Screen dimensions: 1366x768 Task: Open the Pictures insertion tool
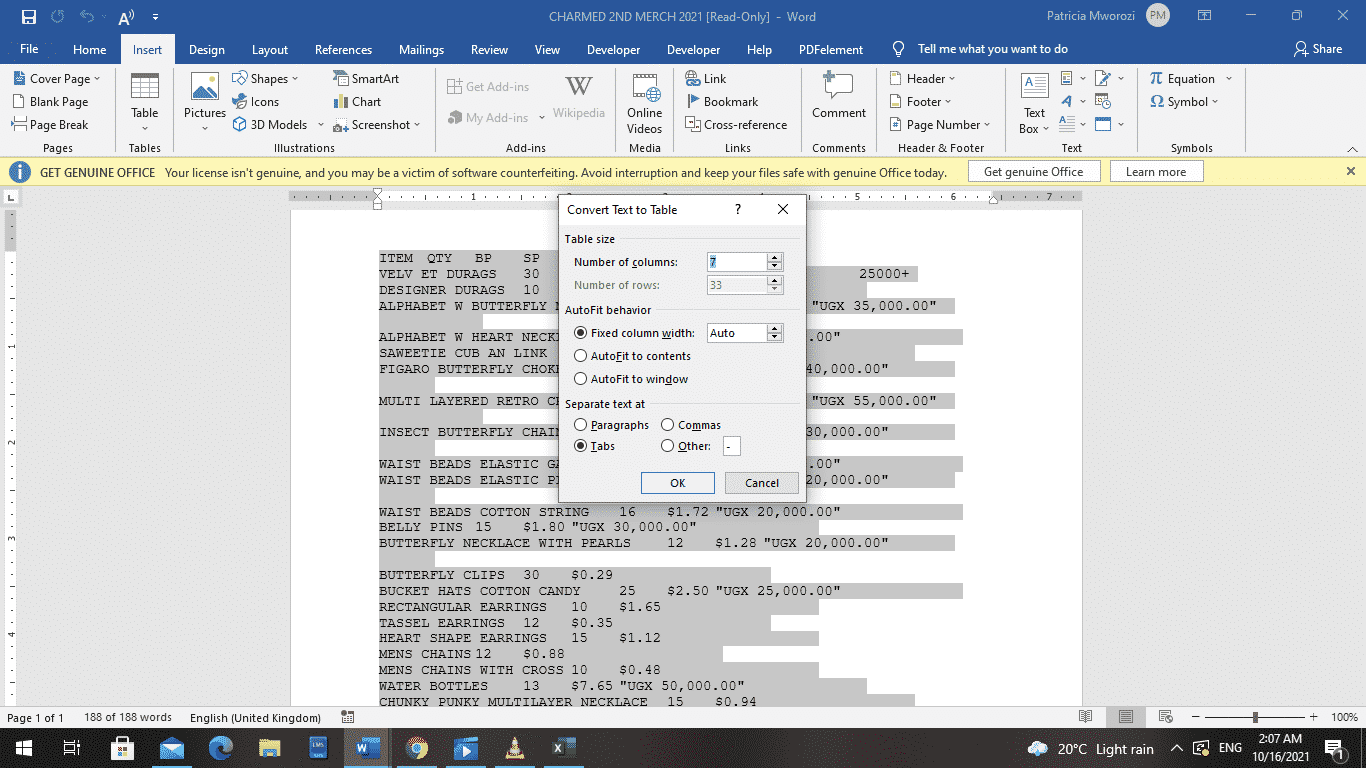(x=204, y=100)
